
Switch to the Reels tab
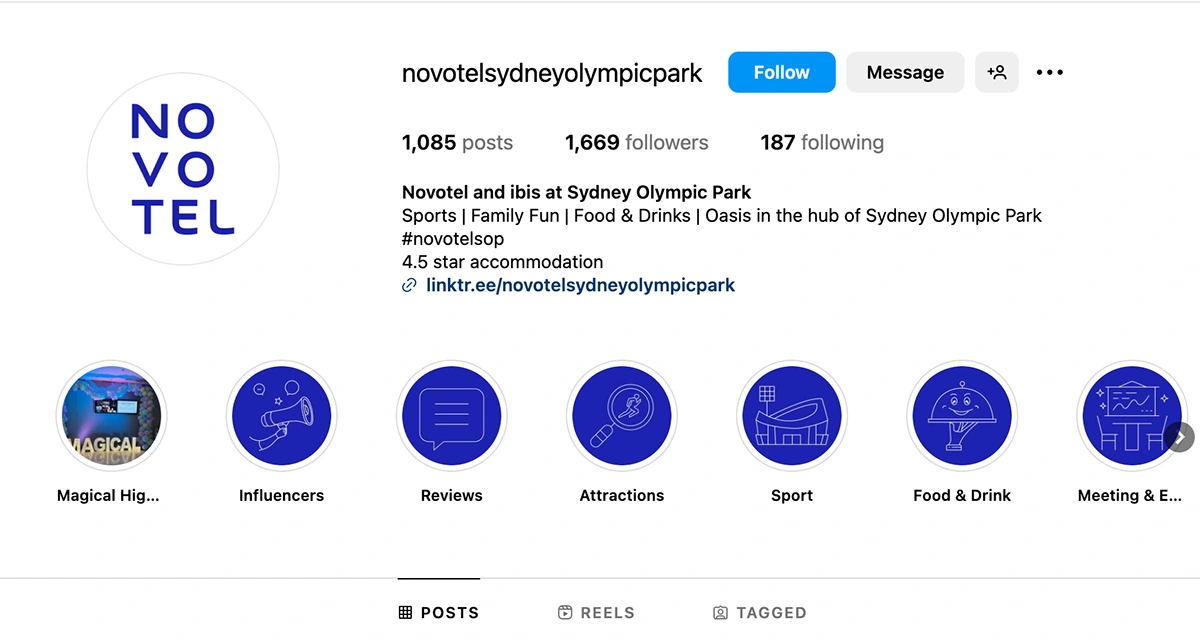[596, 613]
